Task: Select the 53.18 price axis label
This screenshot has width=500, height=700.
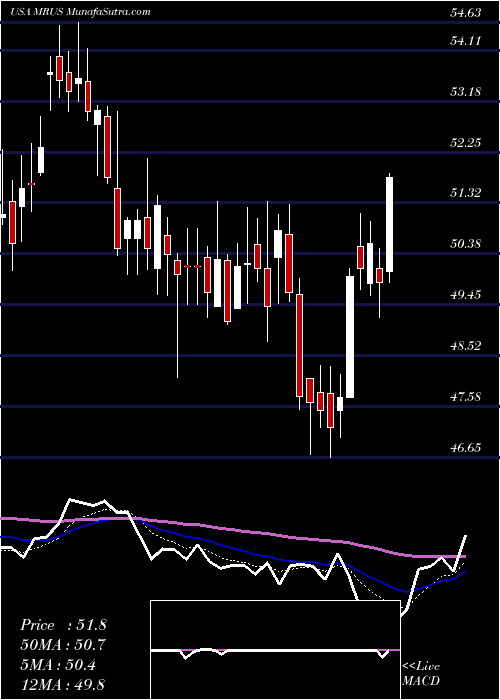Action: (465, 92)
